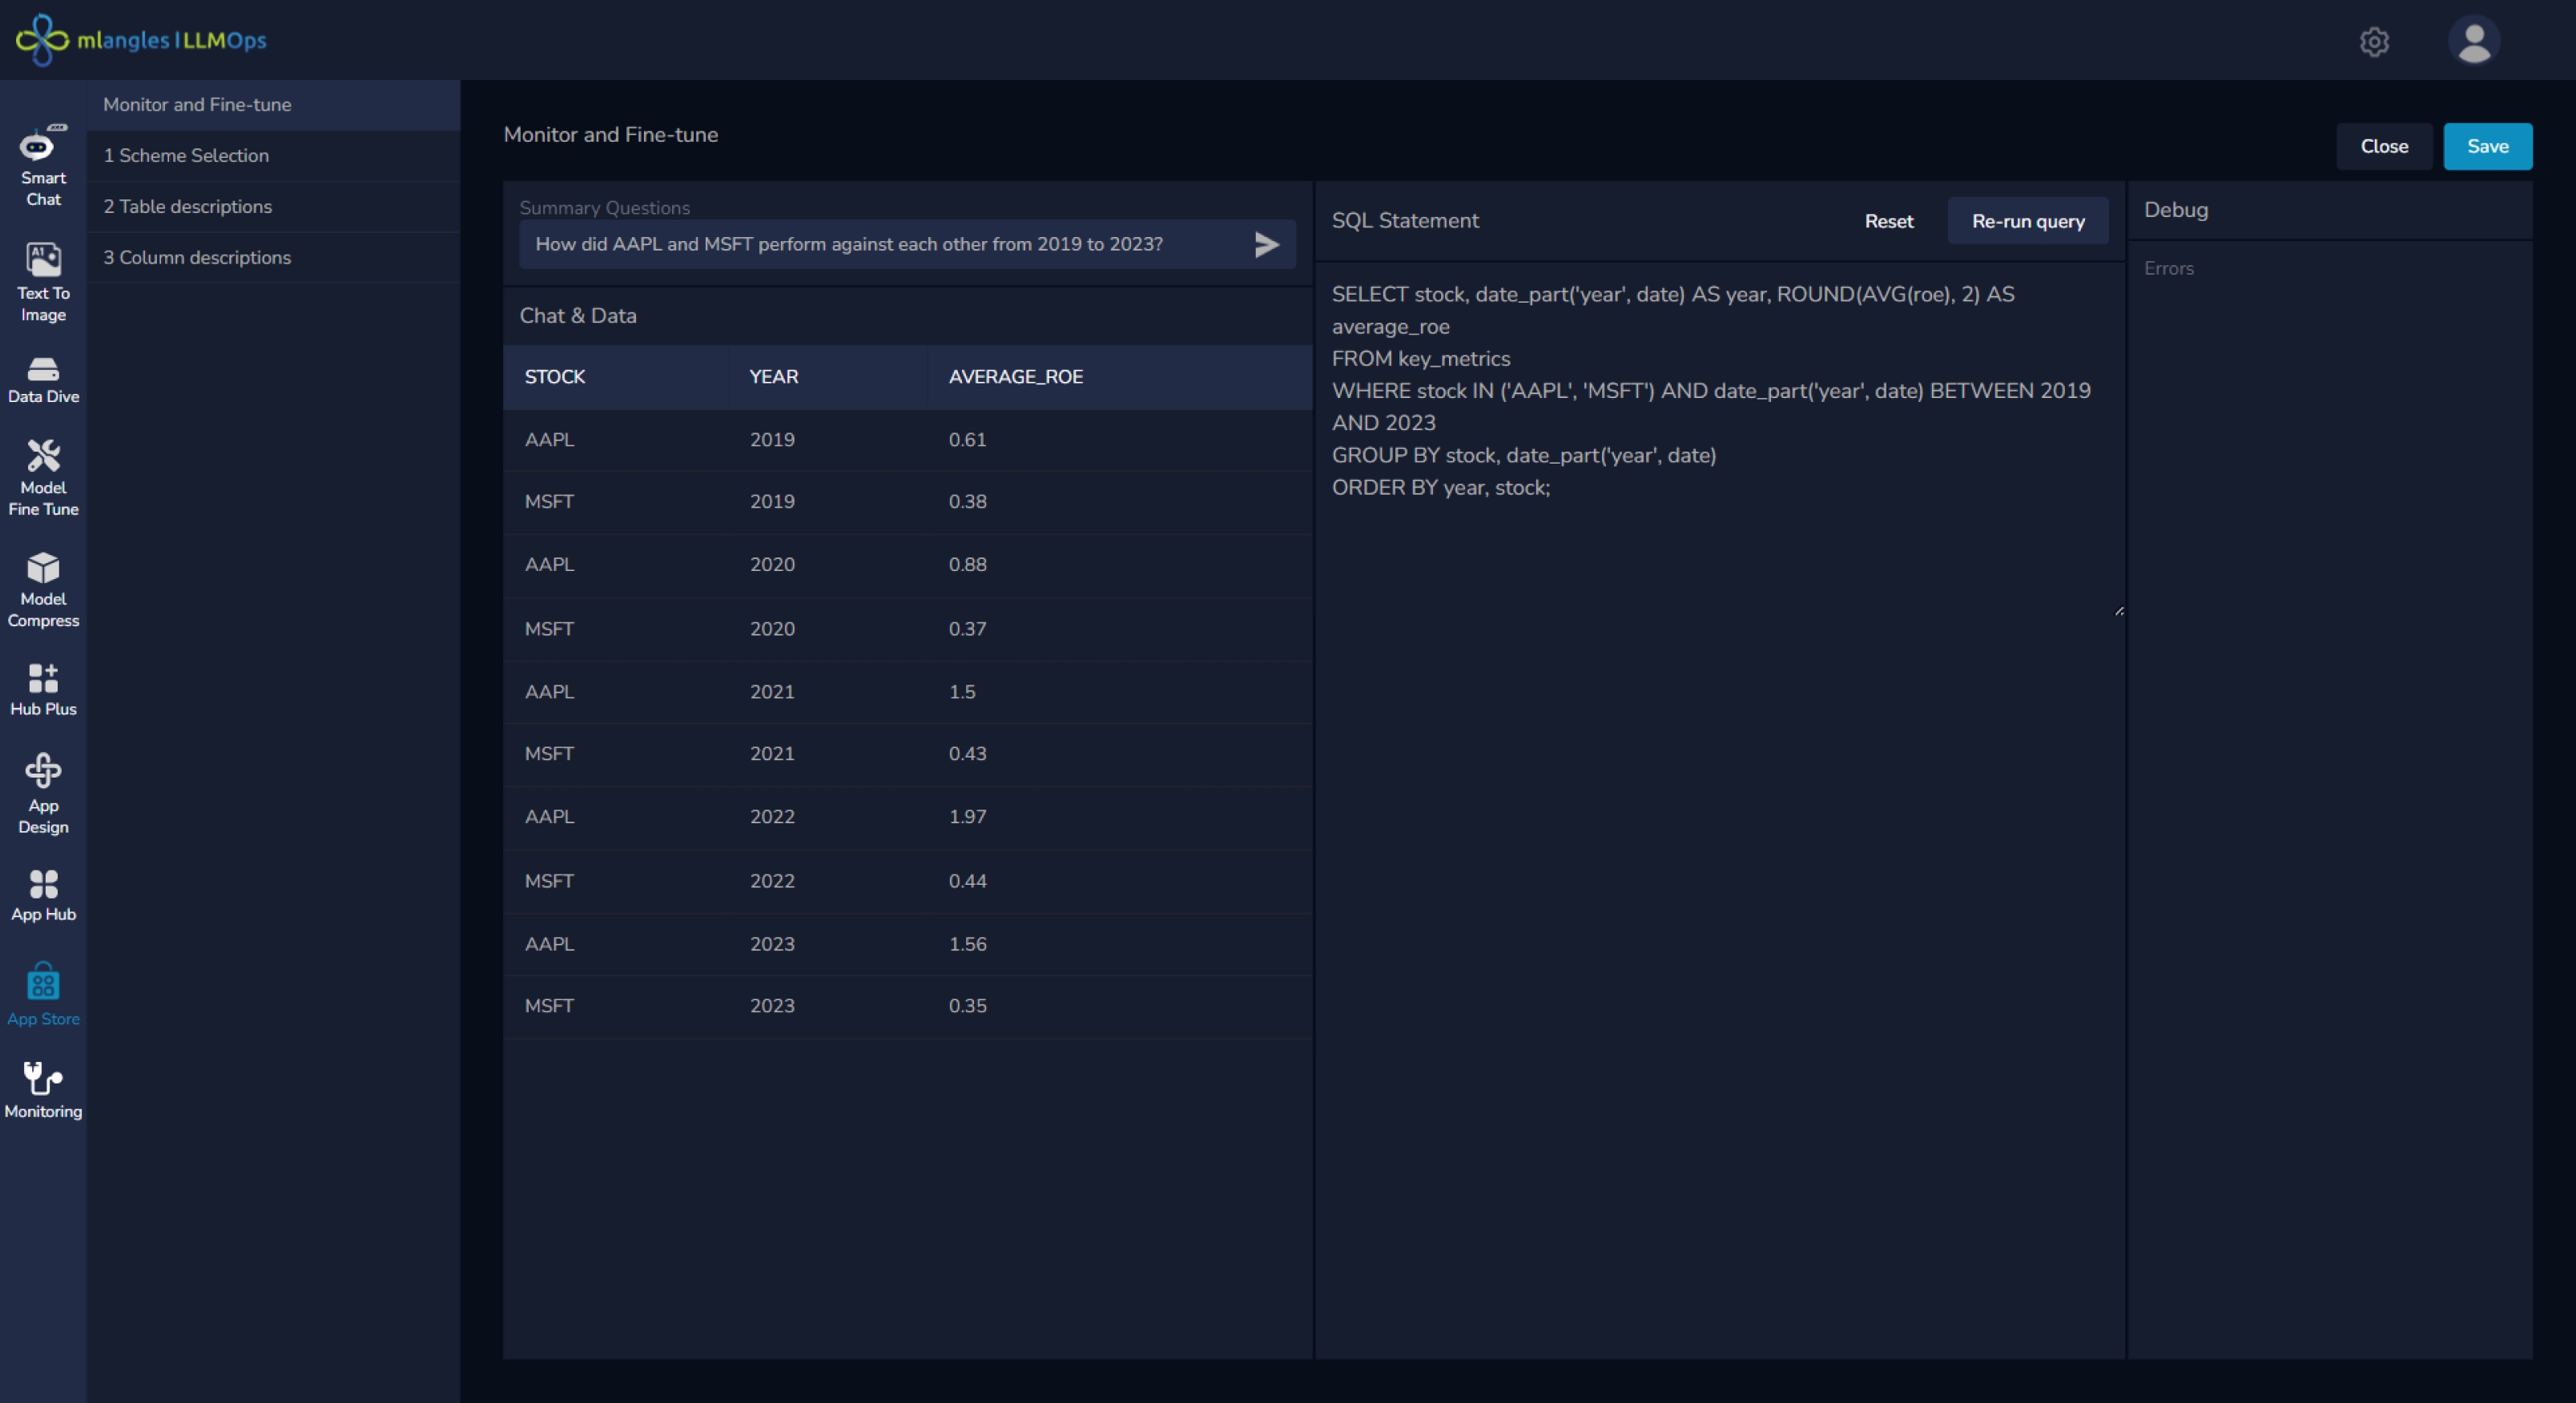Open App Hub section
Image resolution: width=2576 pixels, height=1403 pixels.
coord(43,895)
